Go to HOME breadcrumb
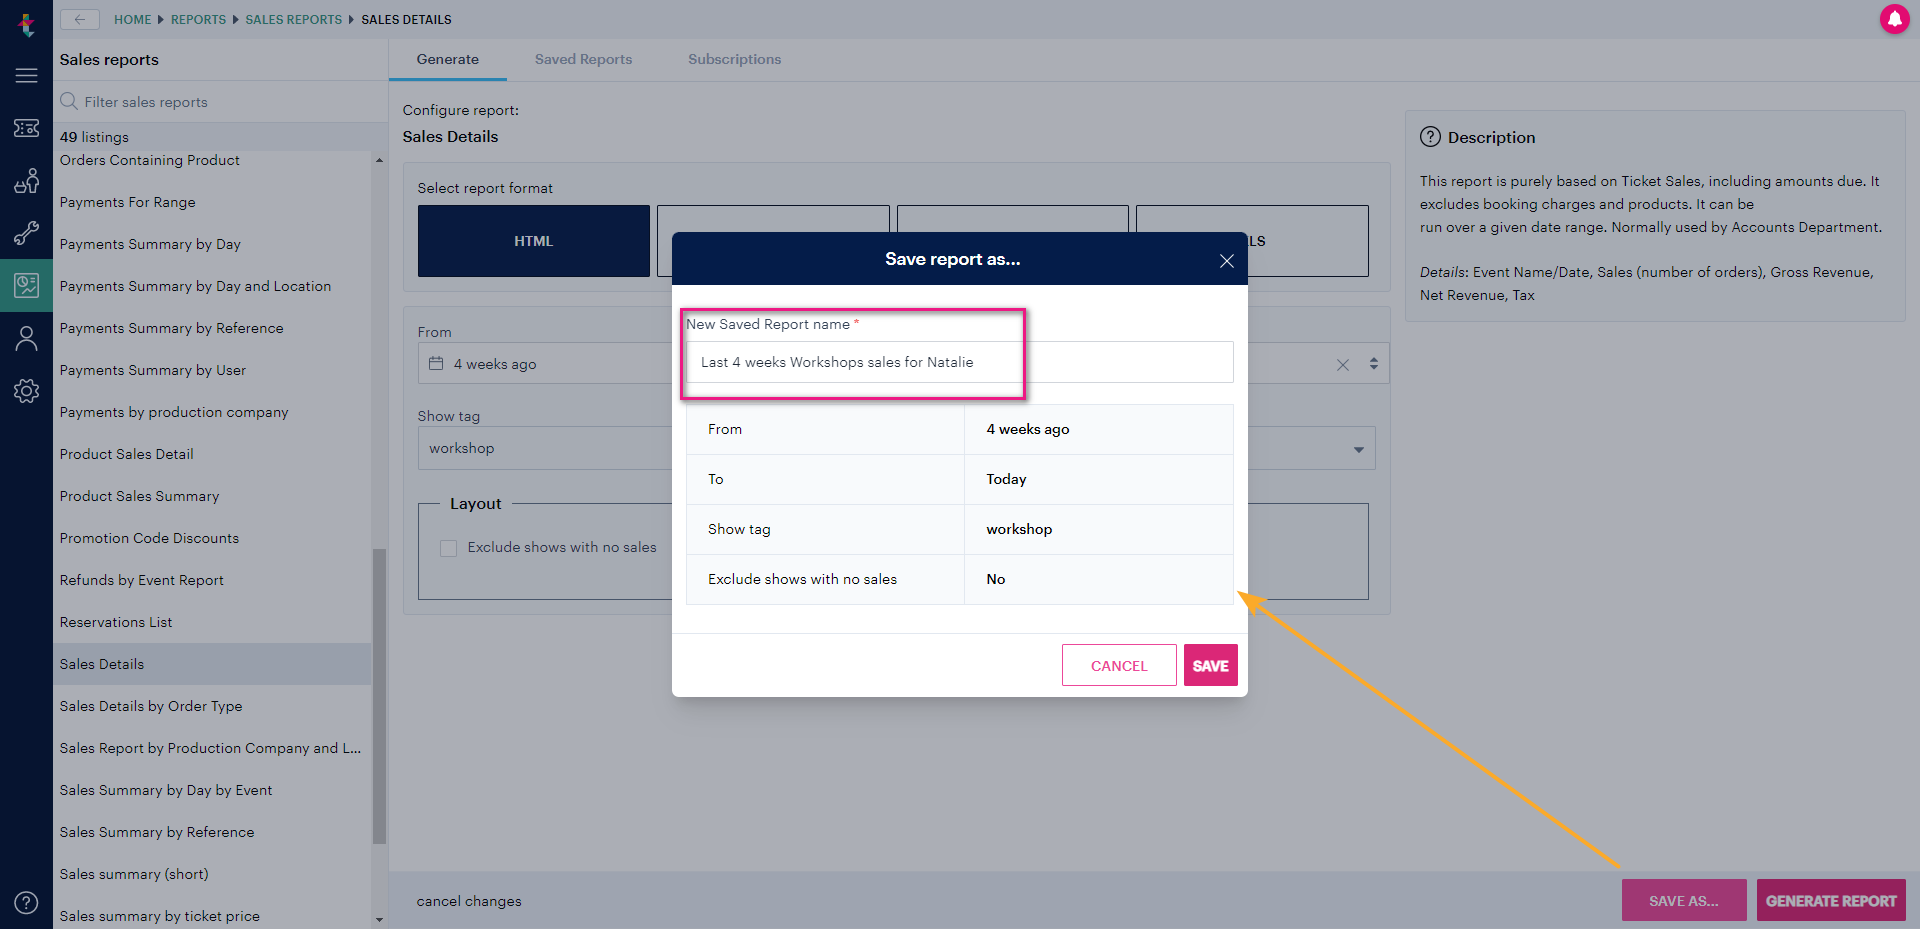 pos(132,19)
